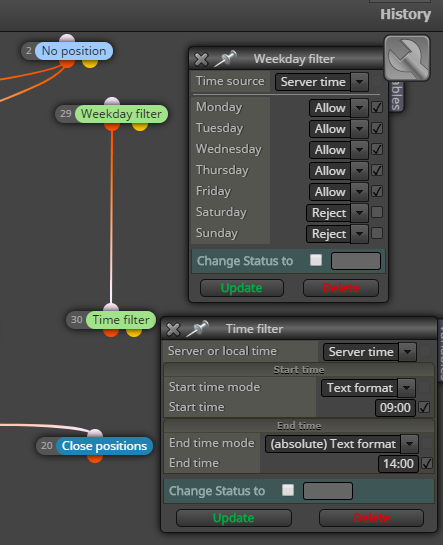Toggle the Wednesday checkbox
Screen dimensions: 443x545
[x=377, y=149]
